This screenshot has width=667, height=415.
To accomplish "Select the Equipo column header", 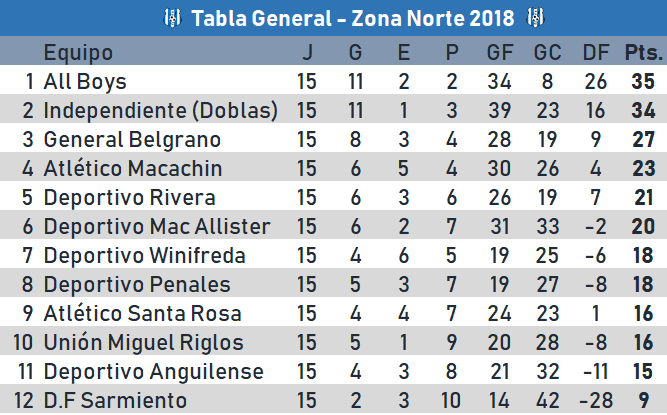I will point(79,53).
